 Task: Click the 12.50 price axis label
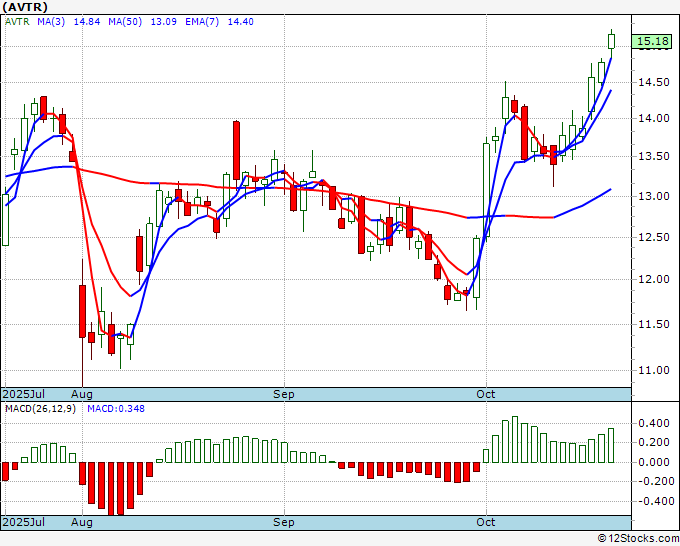tap(654, 237)
